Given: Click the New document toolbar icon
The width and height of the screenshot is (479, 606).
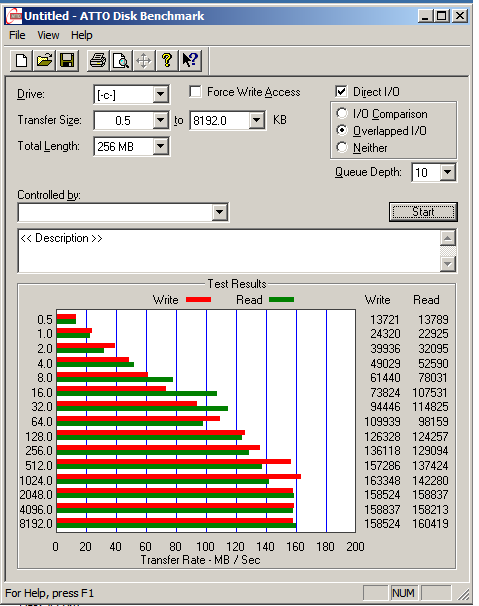Looking at the screenshot, I should pyautogui.click(x=21, y=60).
